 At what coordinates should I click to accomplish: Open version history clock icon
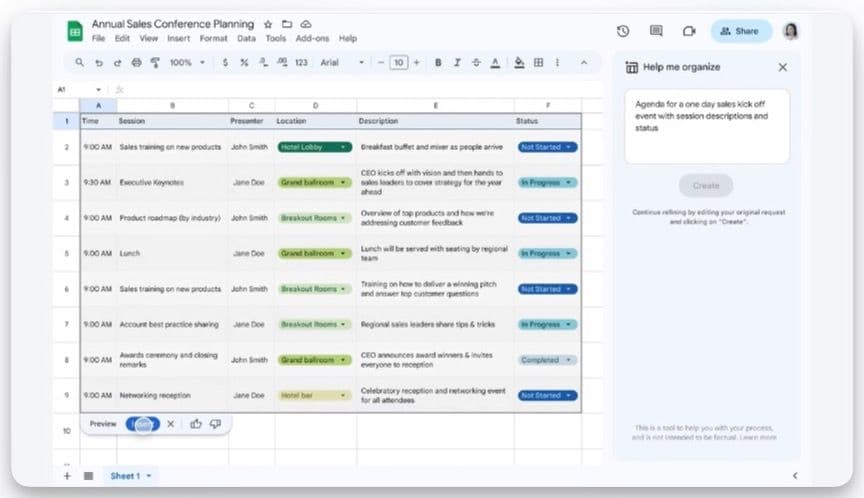[623, 31]
